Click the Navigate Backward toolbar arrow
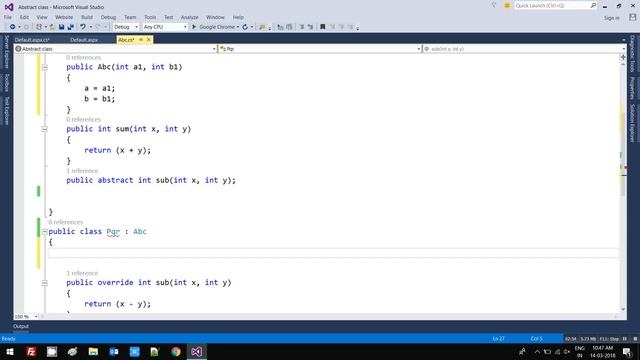This screenshot has height=360, width=640. tap(13, 27)
